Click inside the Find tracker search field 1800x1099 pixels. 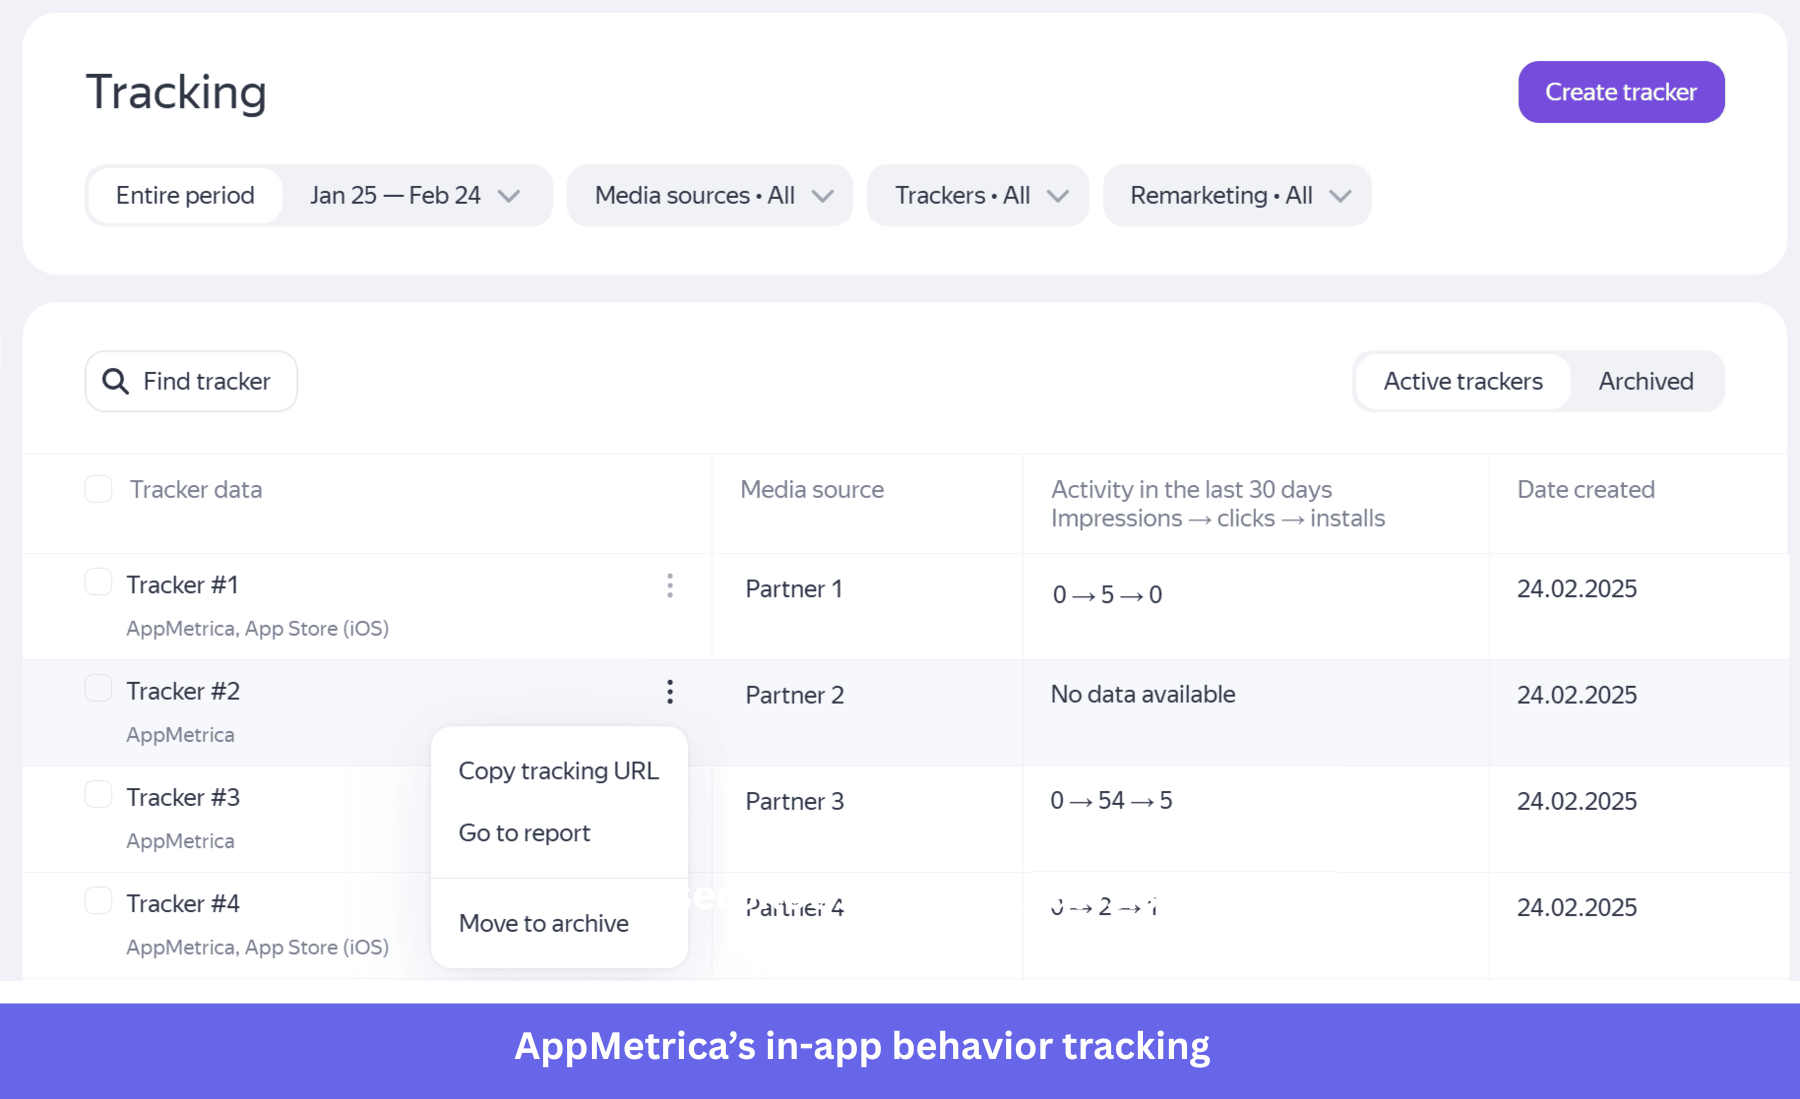210,381
